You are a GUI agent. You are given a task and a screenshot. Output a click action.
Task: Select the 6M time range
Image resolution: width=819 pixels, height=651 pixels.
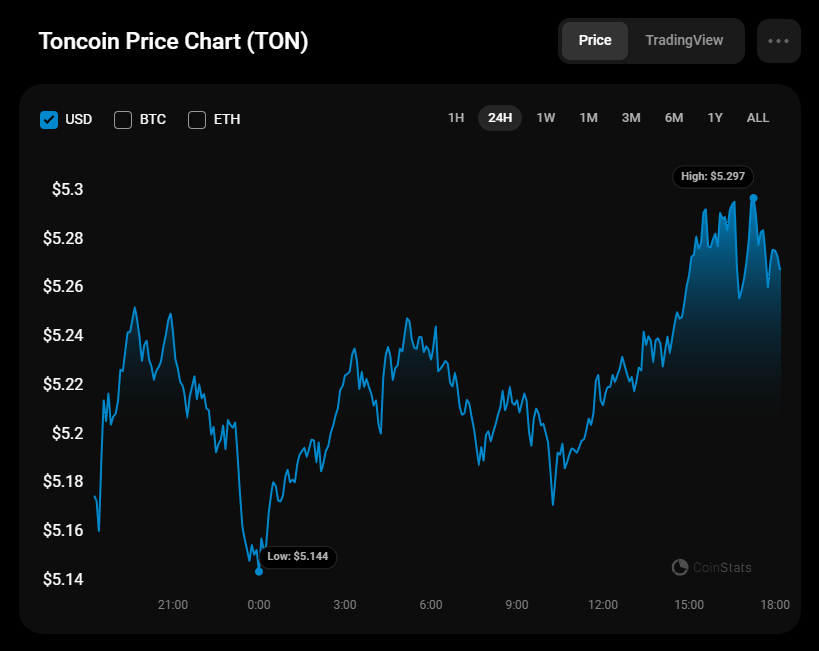[674, 118]
